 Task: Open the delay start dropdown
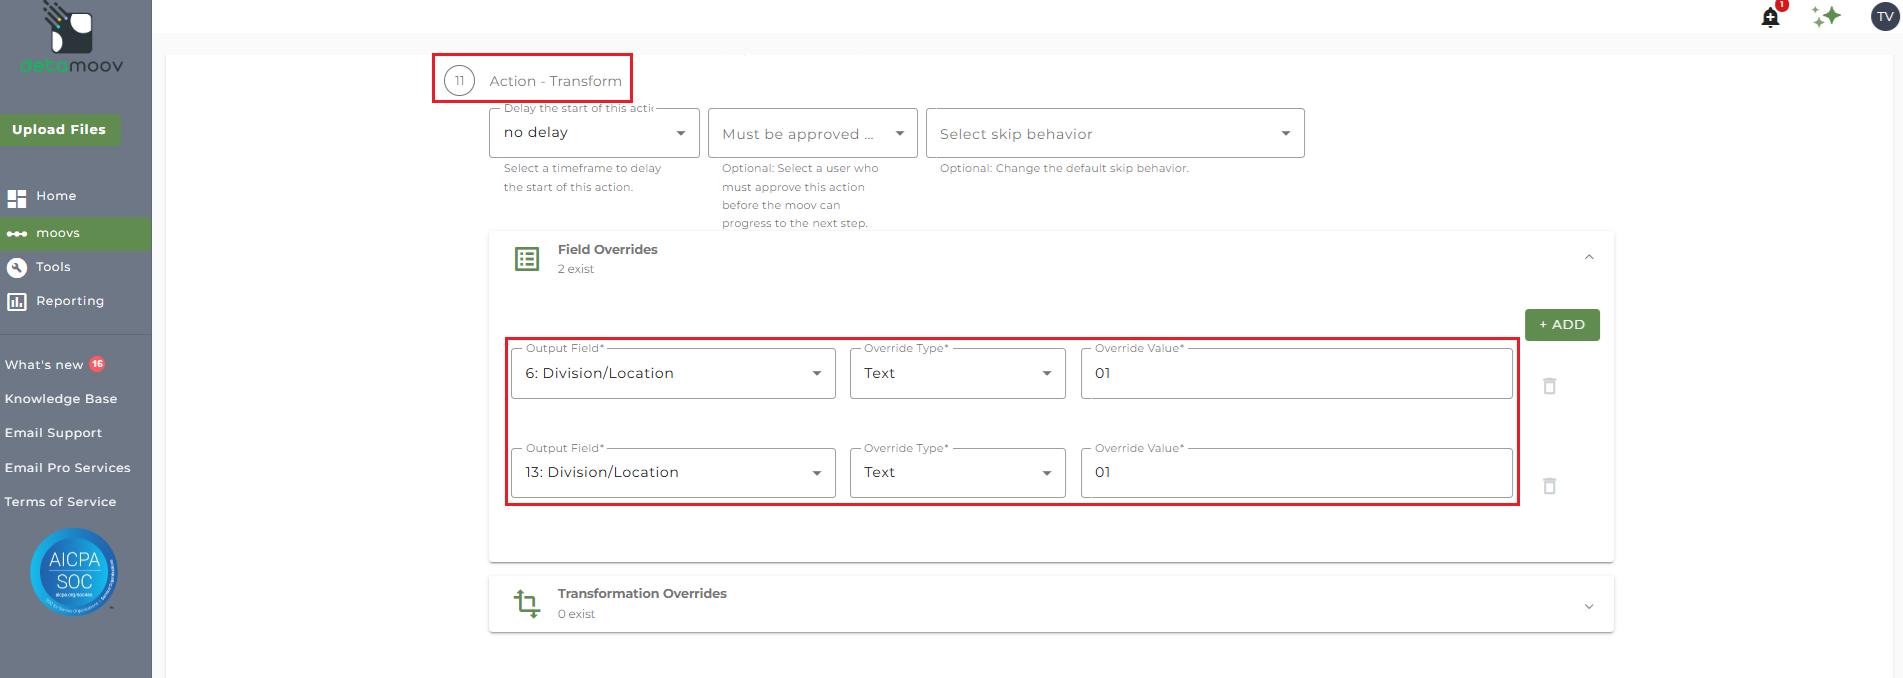tap(593, 133)
